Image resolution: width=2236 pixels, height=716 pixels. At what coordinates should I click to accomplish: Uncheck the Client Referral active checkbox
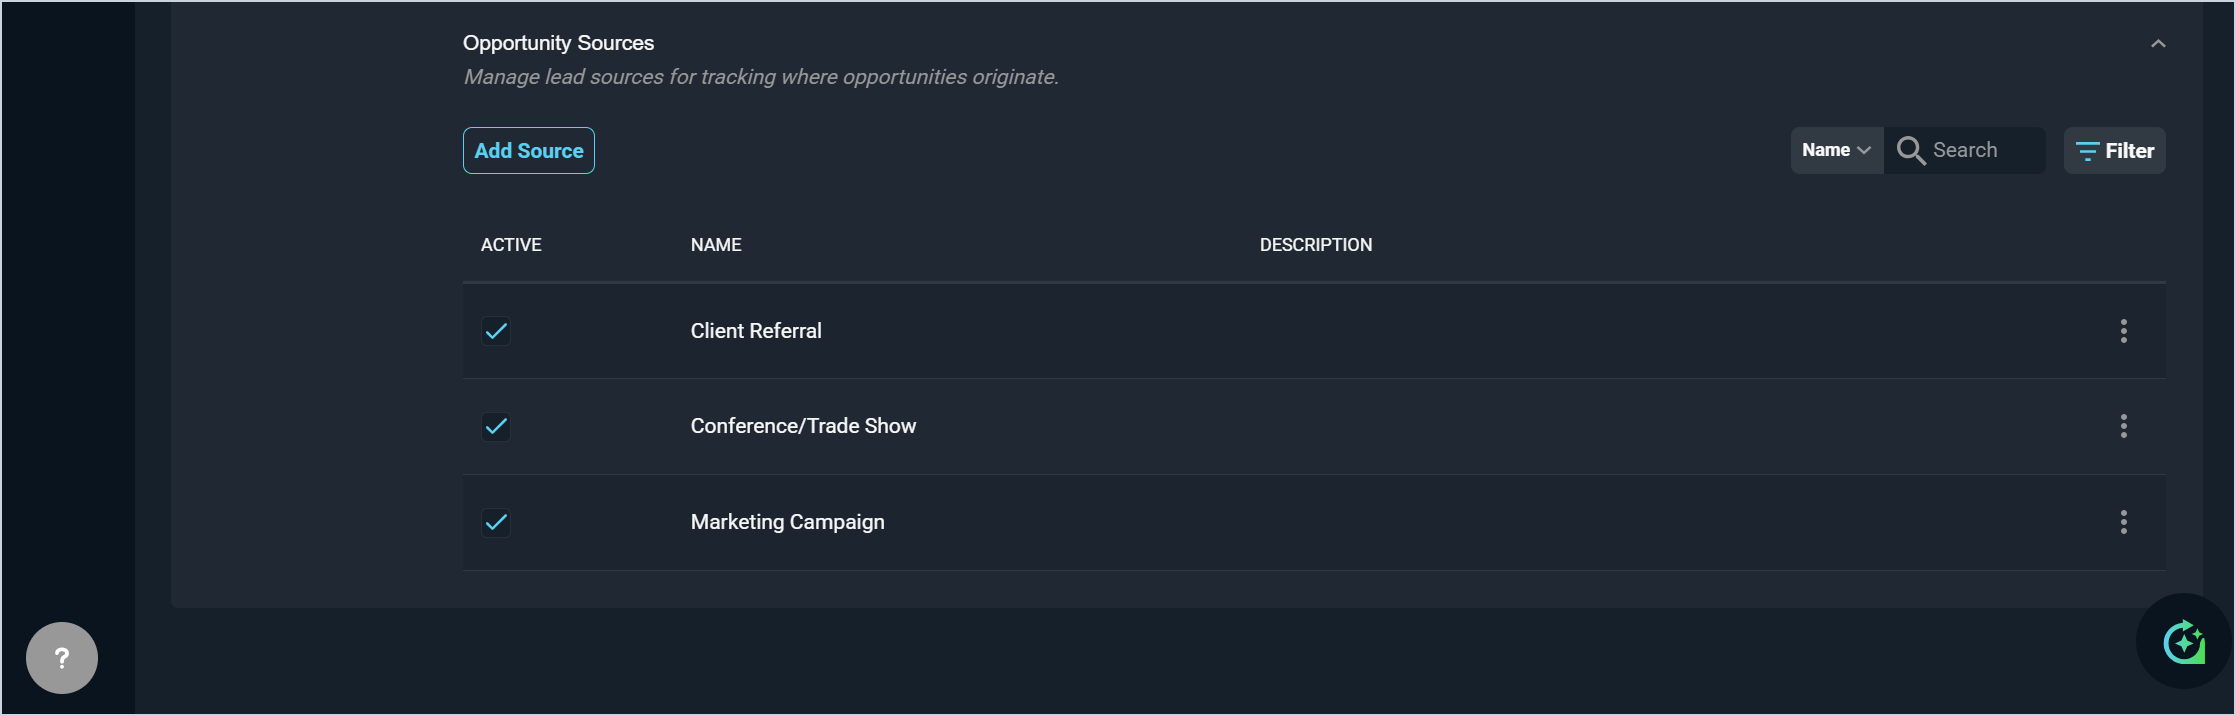496,331
